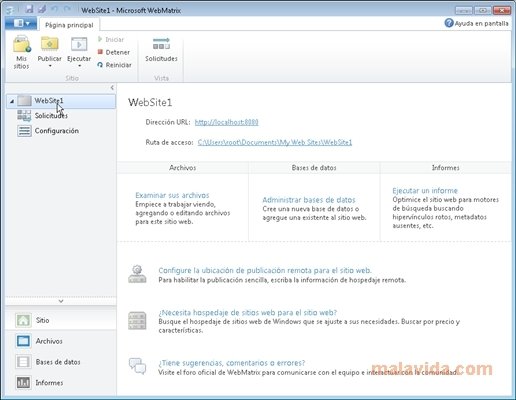This screenshot has width=516, height=400.
Task: Select Configuración in the tree
Action: click(57, 131)
